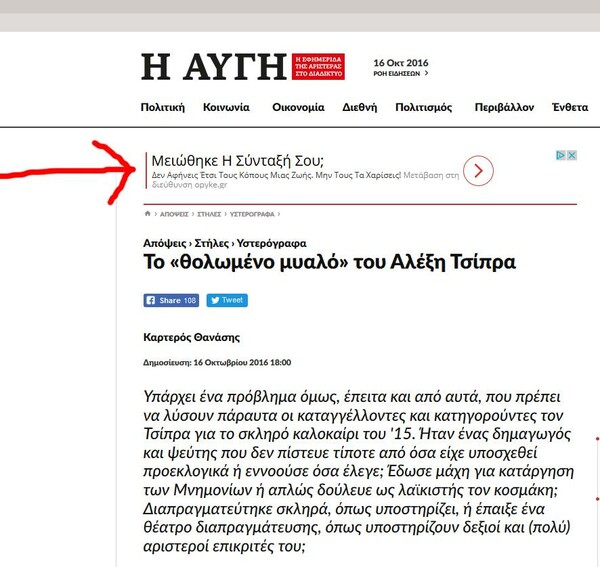
Task: Click the home icon in the breadcrumb
Action: 148,214
